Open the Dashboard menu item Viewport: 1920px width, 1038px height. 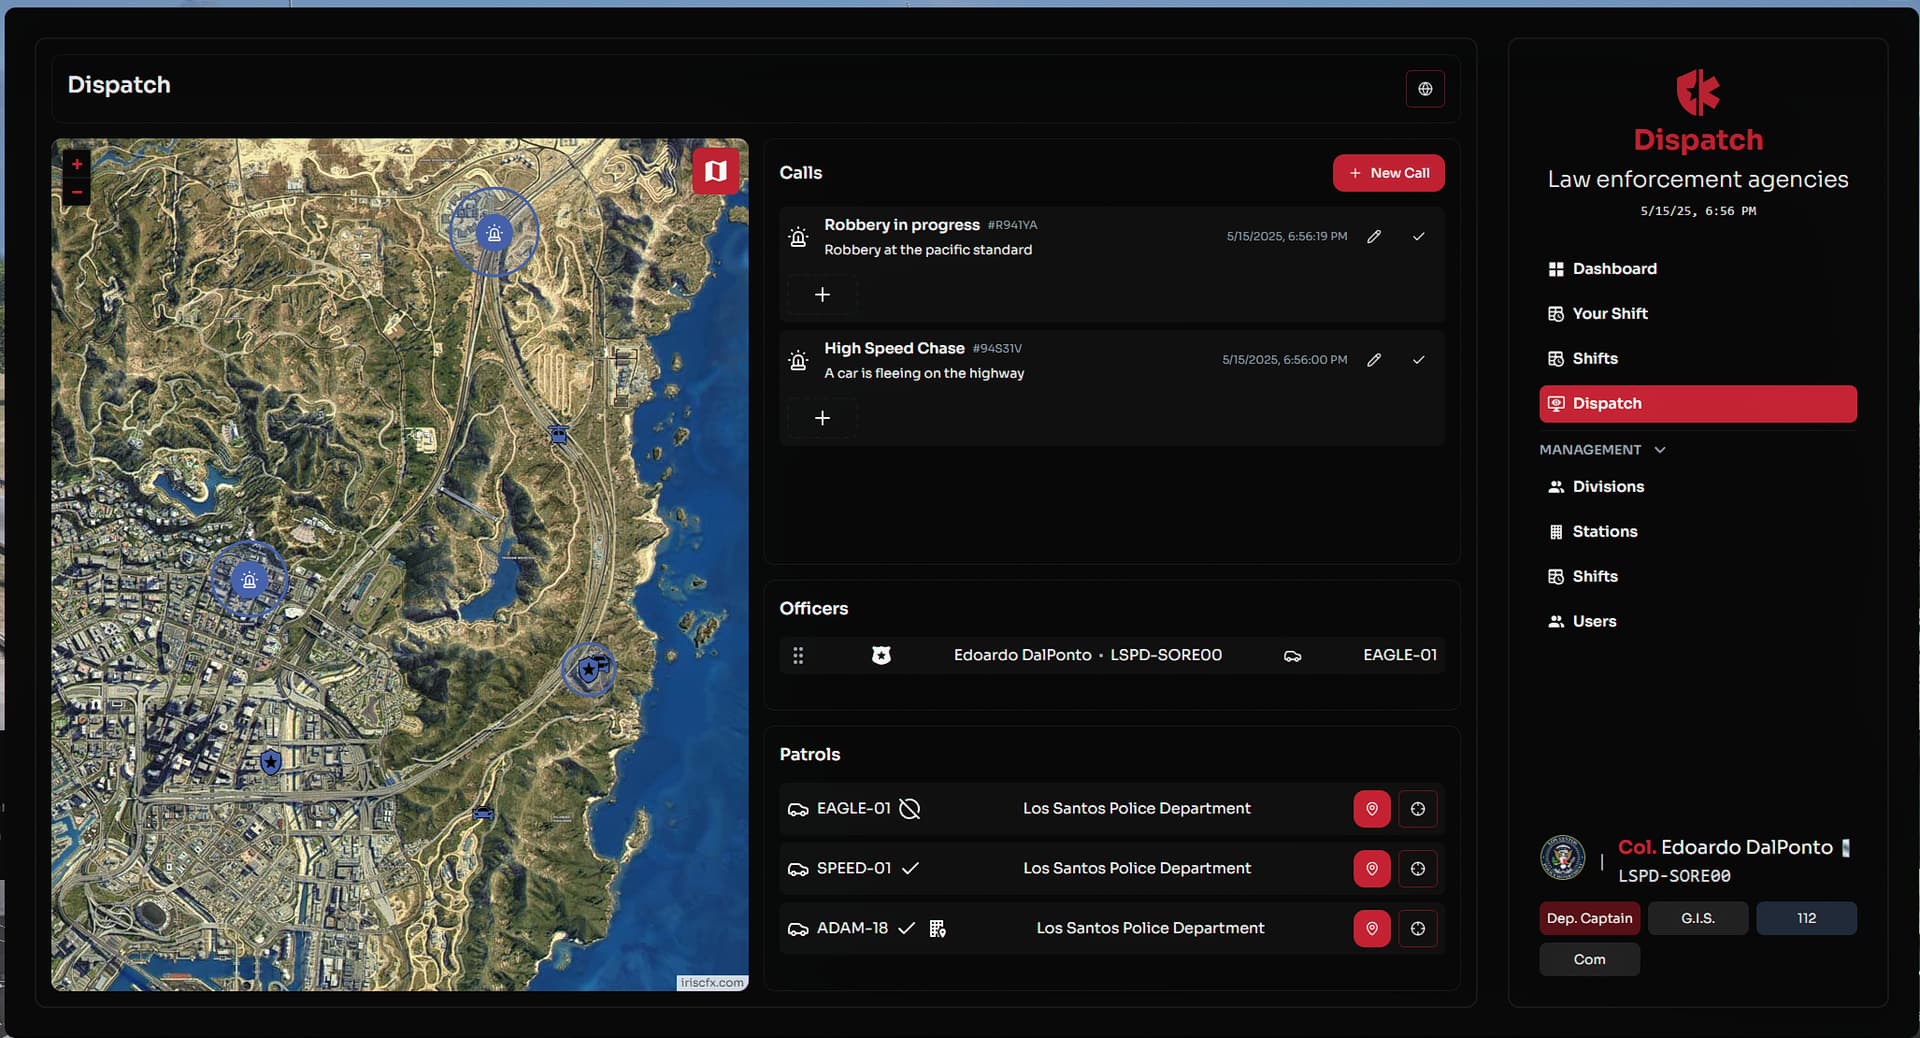coord(1614,269)
